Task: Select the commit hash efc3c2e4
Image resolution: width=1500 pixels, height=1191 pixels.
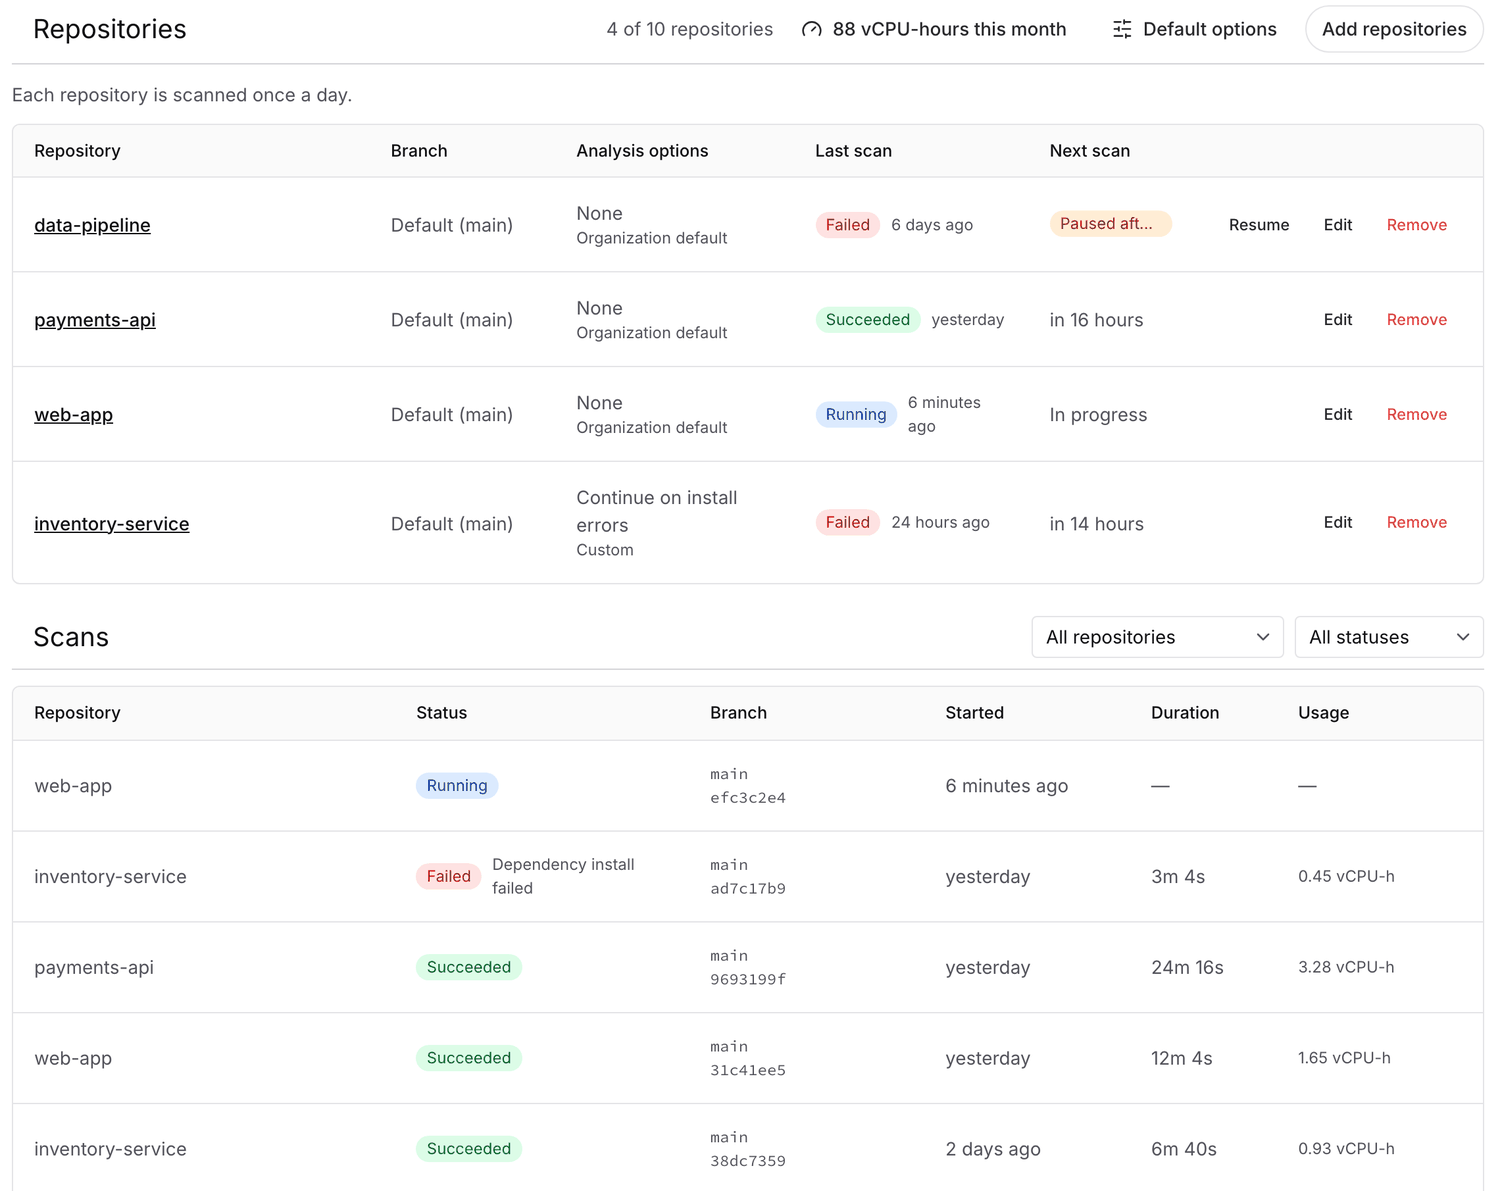Action: [748, 798]
